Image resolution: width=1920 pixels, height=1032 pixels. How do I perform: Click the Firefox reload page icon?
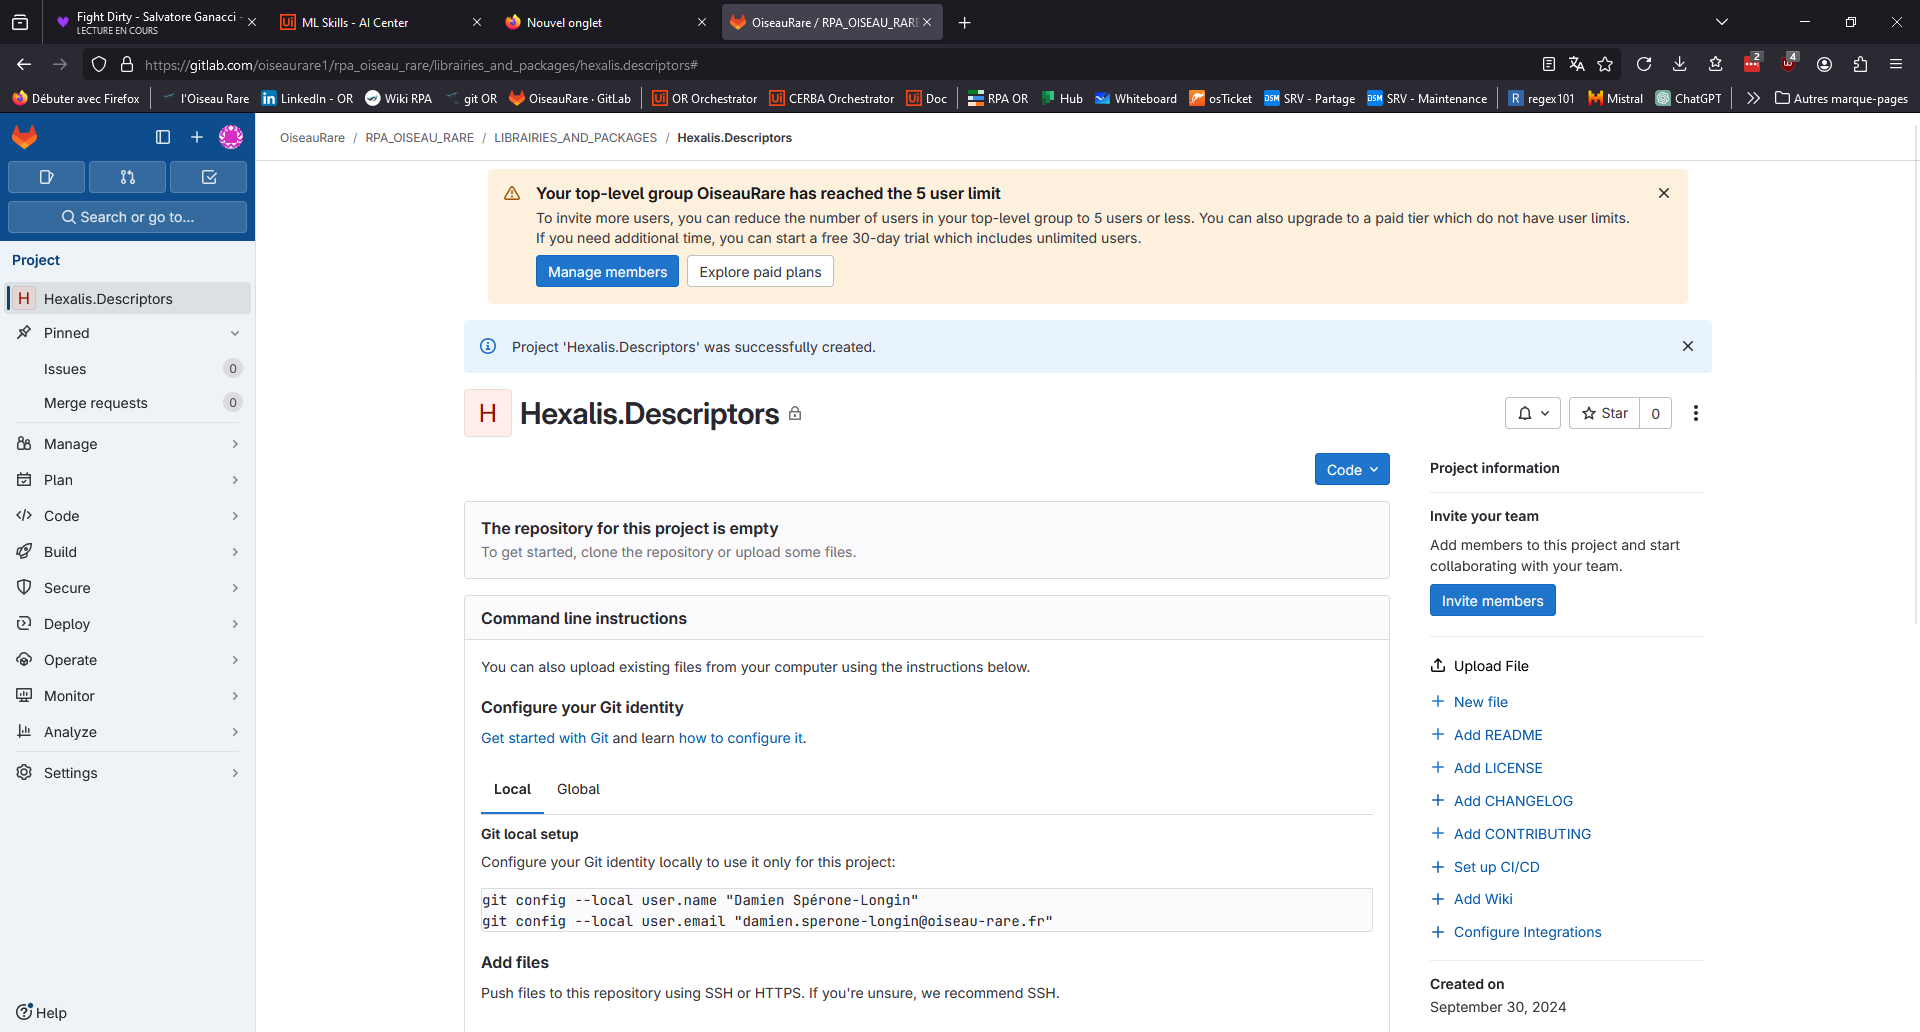pos(1643,64)
